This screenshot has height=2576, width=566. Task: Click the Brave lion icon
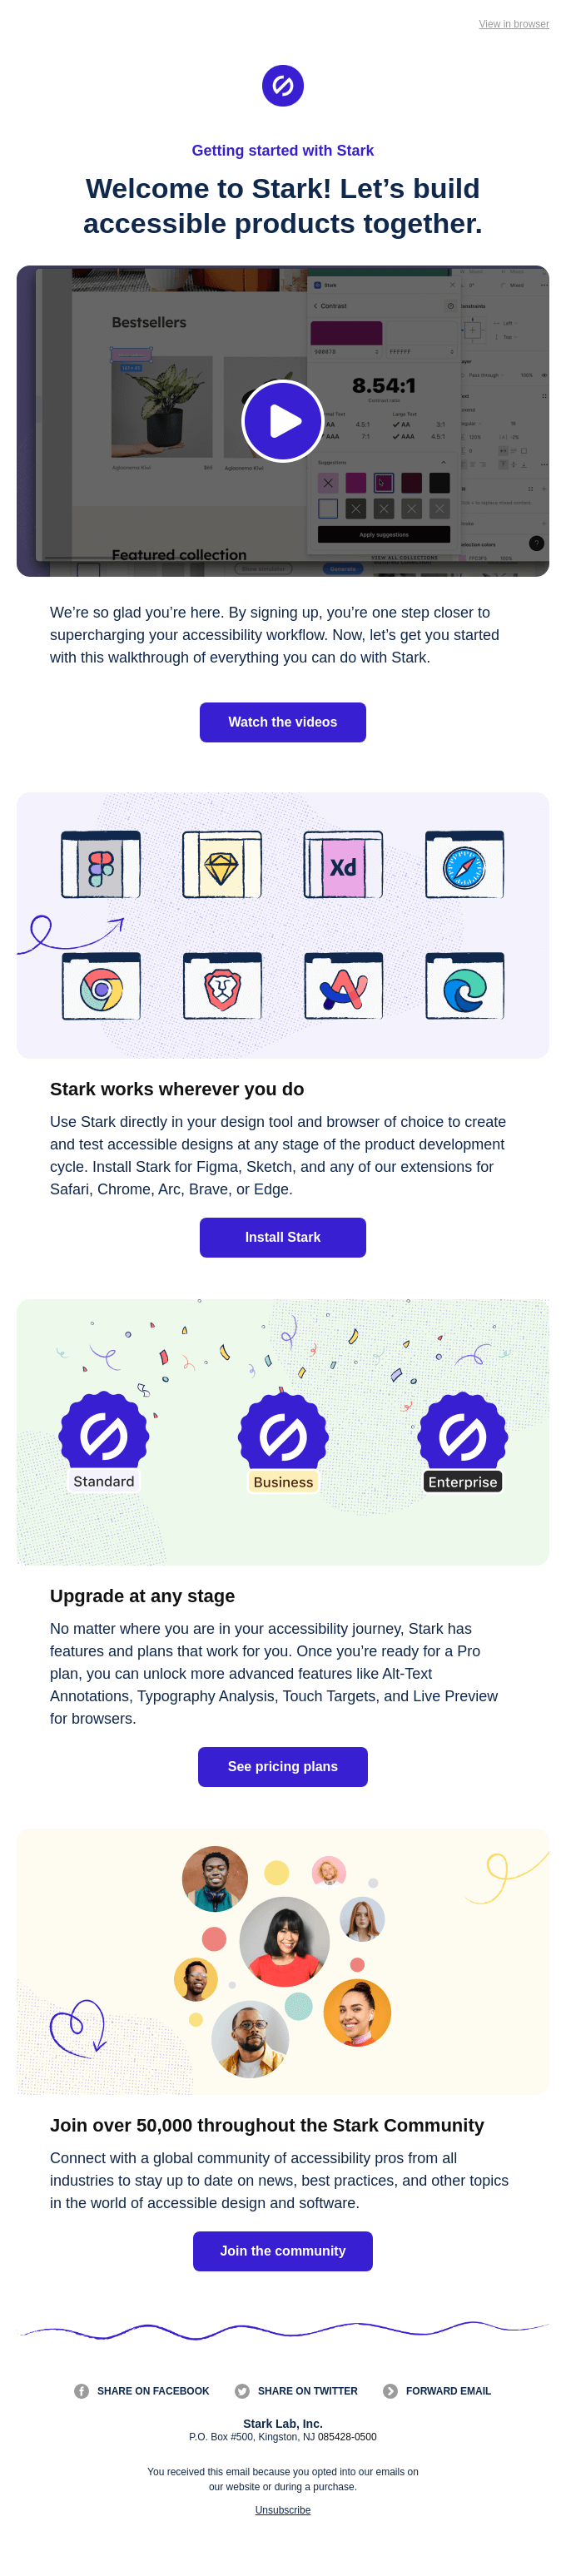[222, 988]
